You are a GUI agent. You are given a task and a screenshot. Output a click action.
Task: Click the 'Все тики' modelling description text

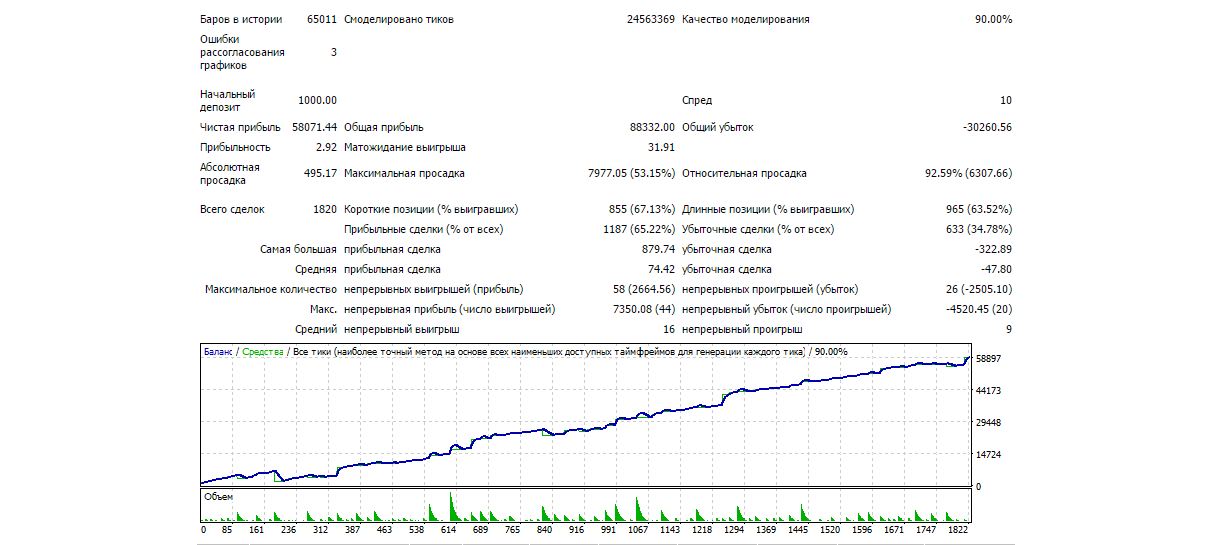click(x=550, y=352)
